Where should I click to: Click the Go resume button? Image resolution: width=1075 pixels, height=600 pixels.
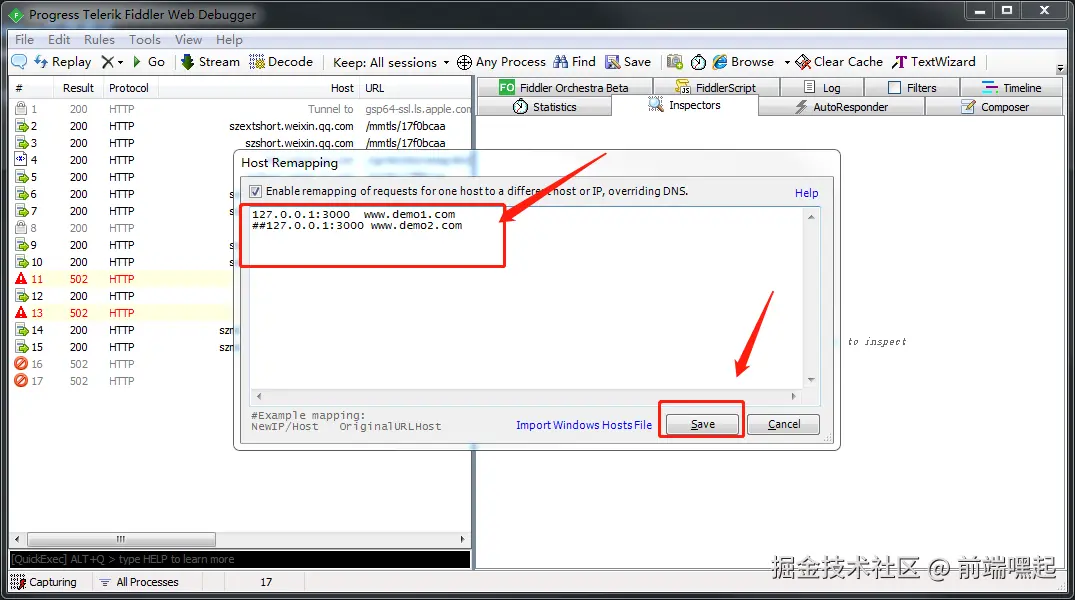pyautogui.click(x=148, y=62)
